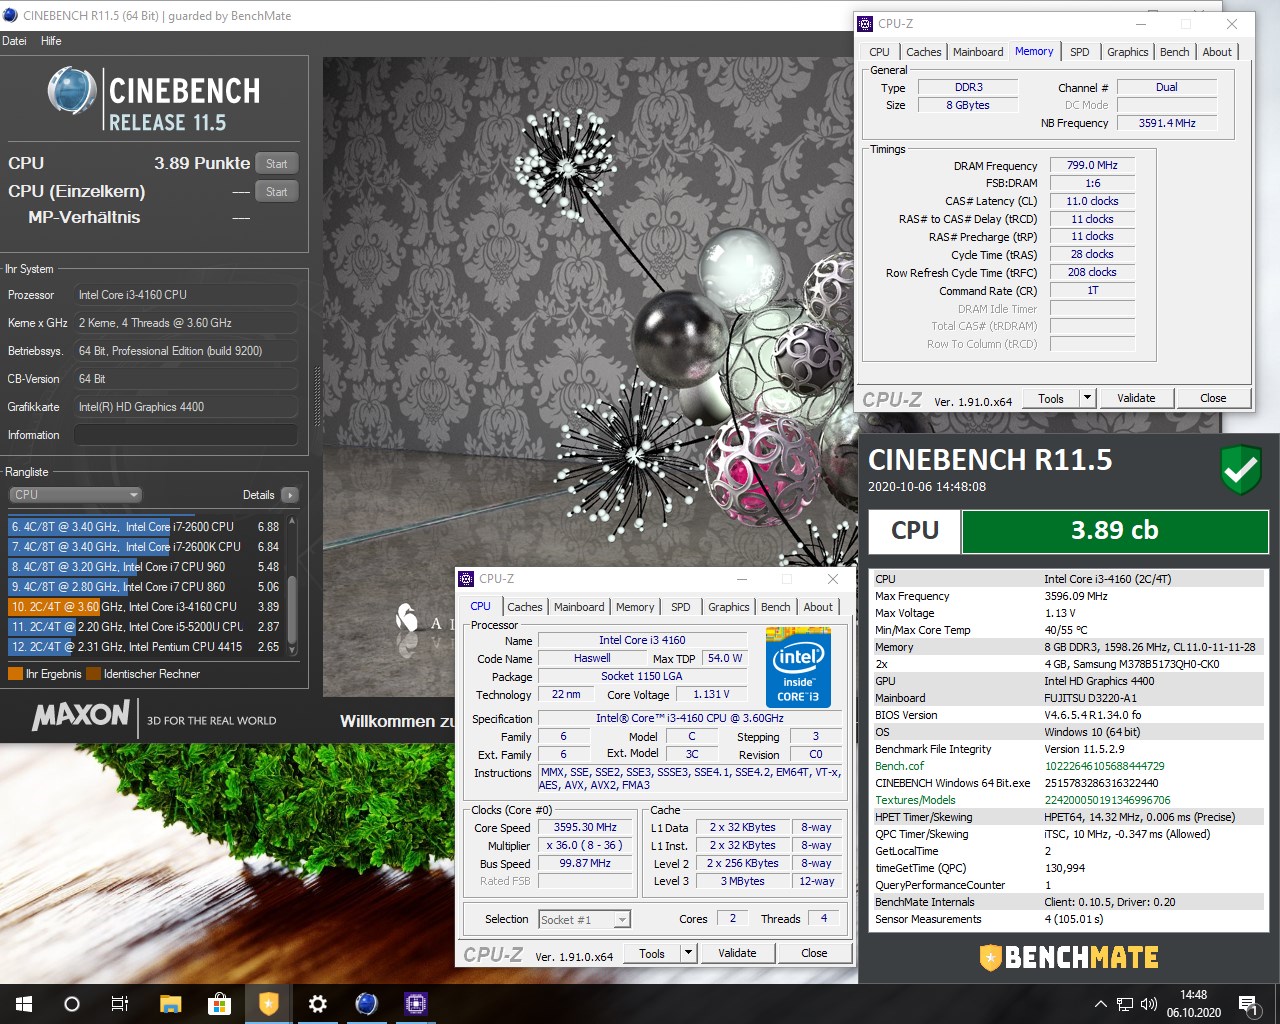Image resolution: width=1280 pixels, height=1024 pixels.
Task: Click the green 3.89 cb score bar
Action: pyautogui.click(x=1114, y=531)
